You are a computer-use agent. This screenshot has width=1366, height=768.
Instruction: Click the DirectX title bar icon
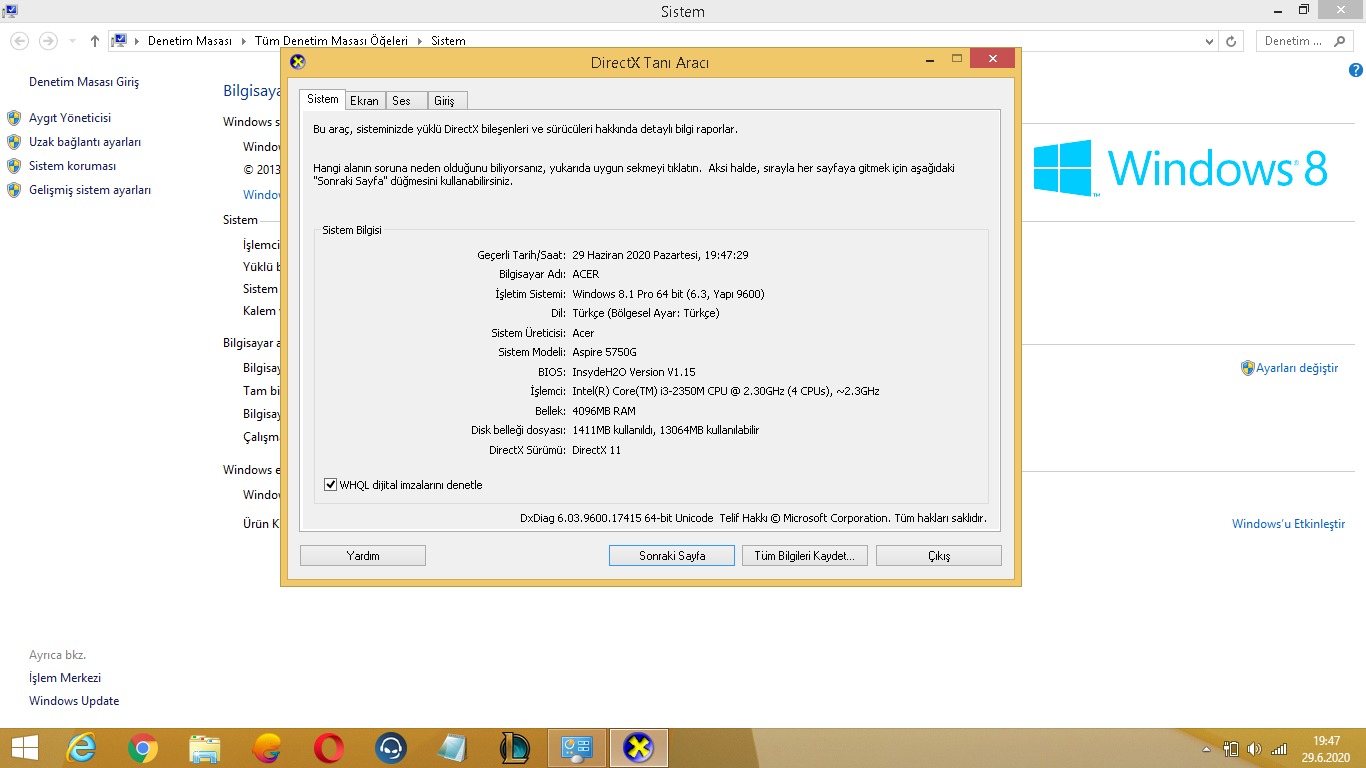297,62
